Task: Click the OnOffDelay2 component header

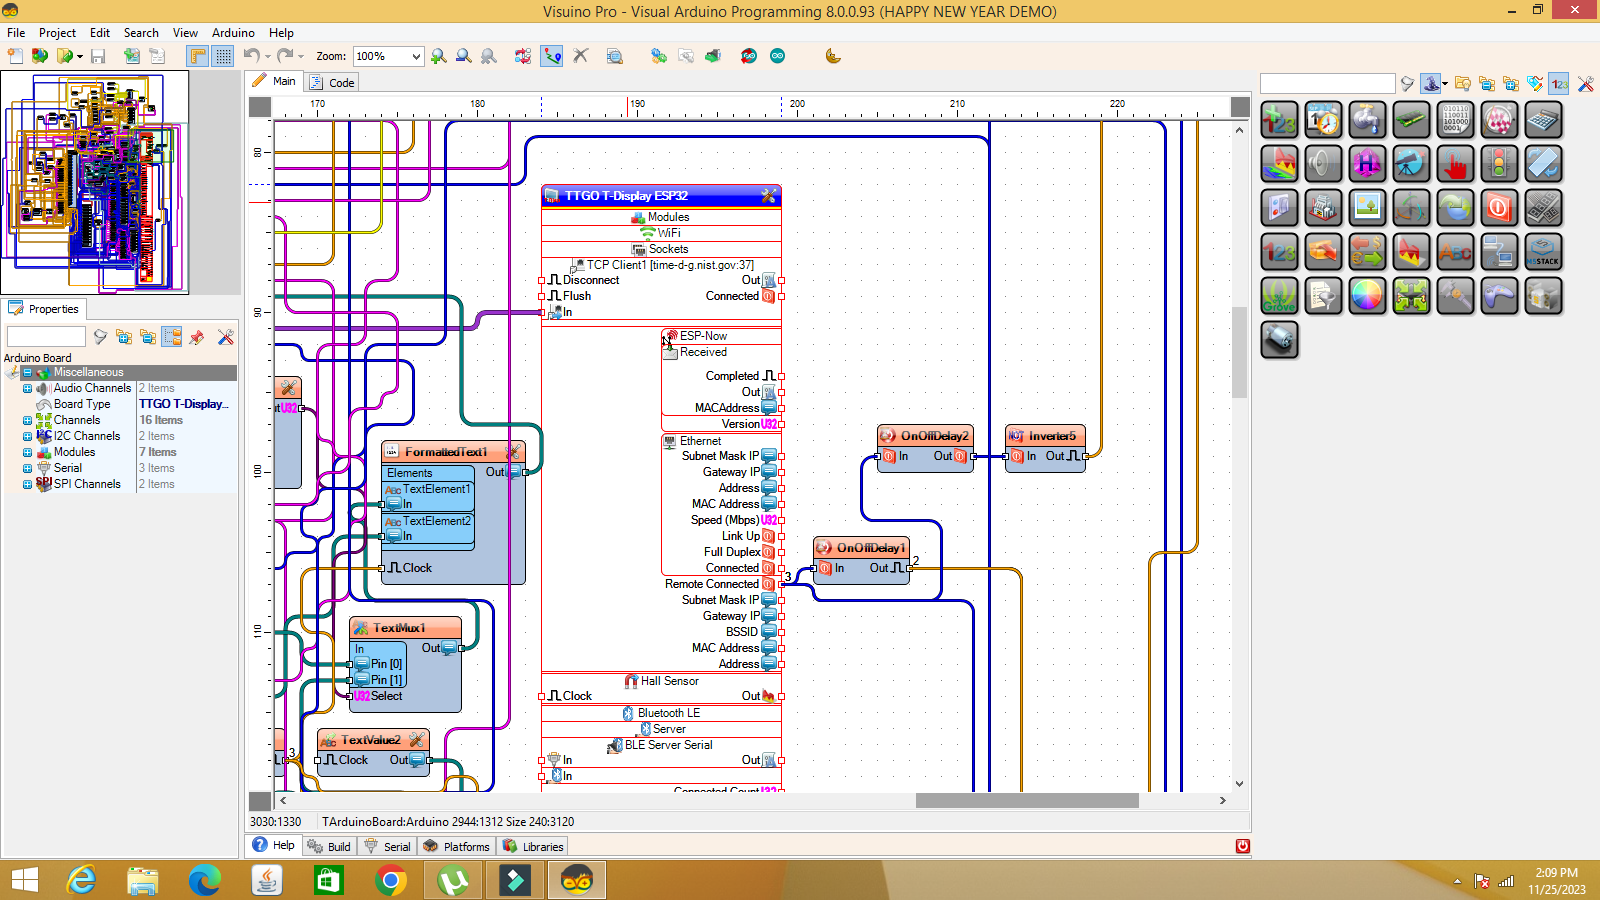Action: (925, 436)
